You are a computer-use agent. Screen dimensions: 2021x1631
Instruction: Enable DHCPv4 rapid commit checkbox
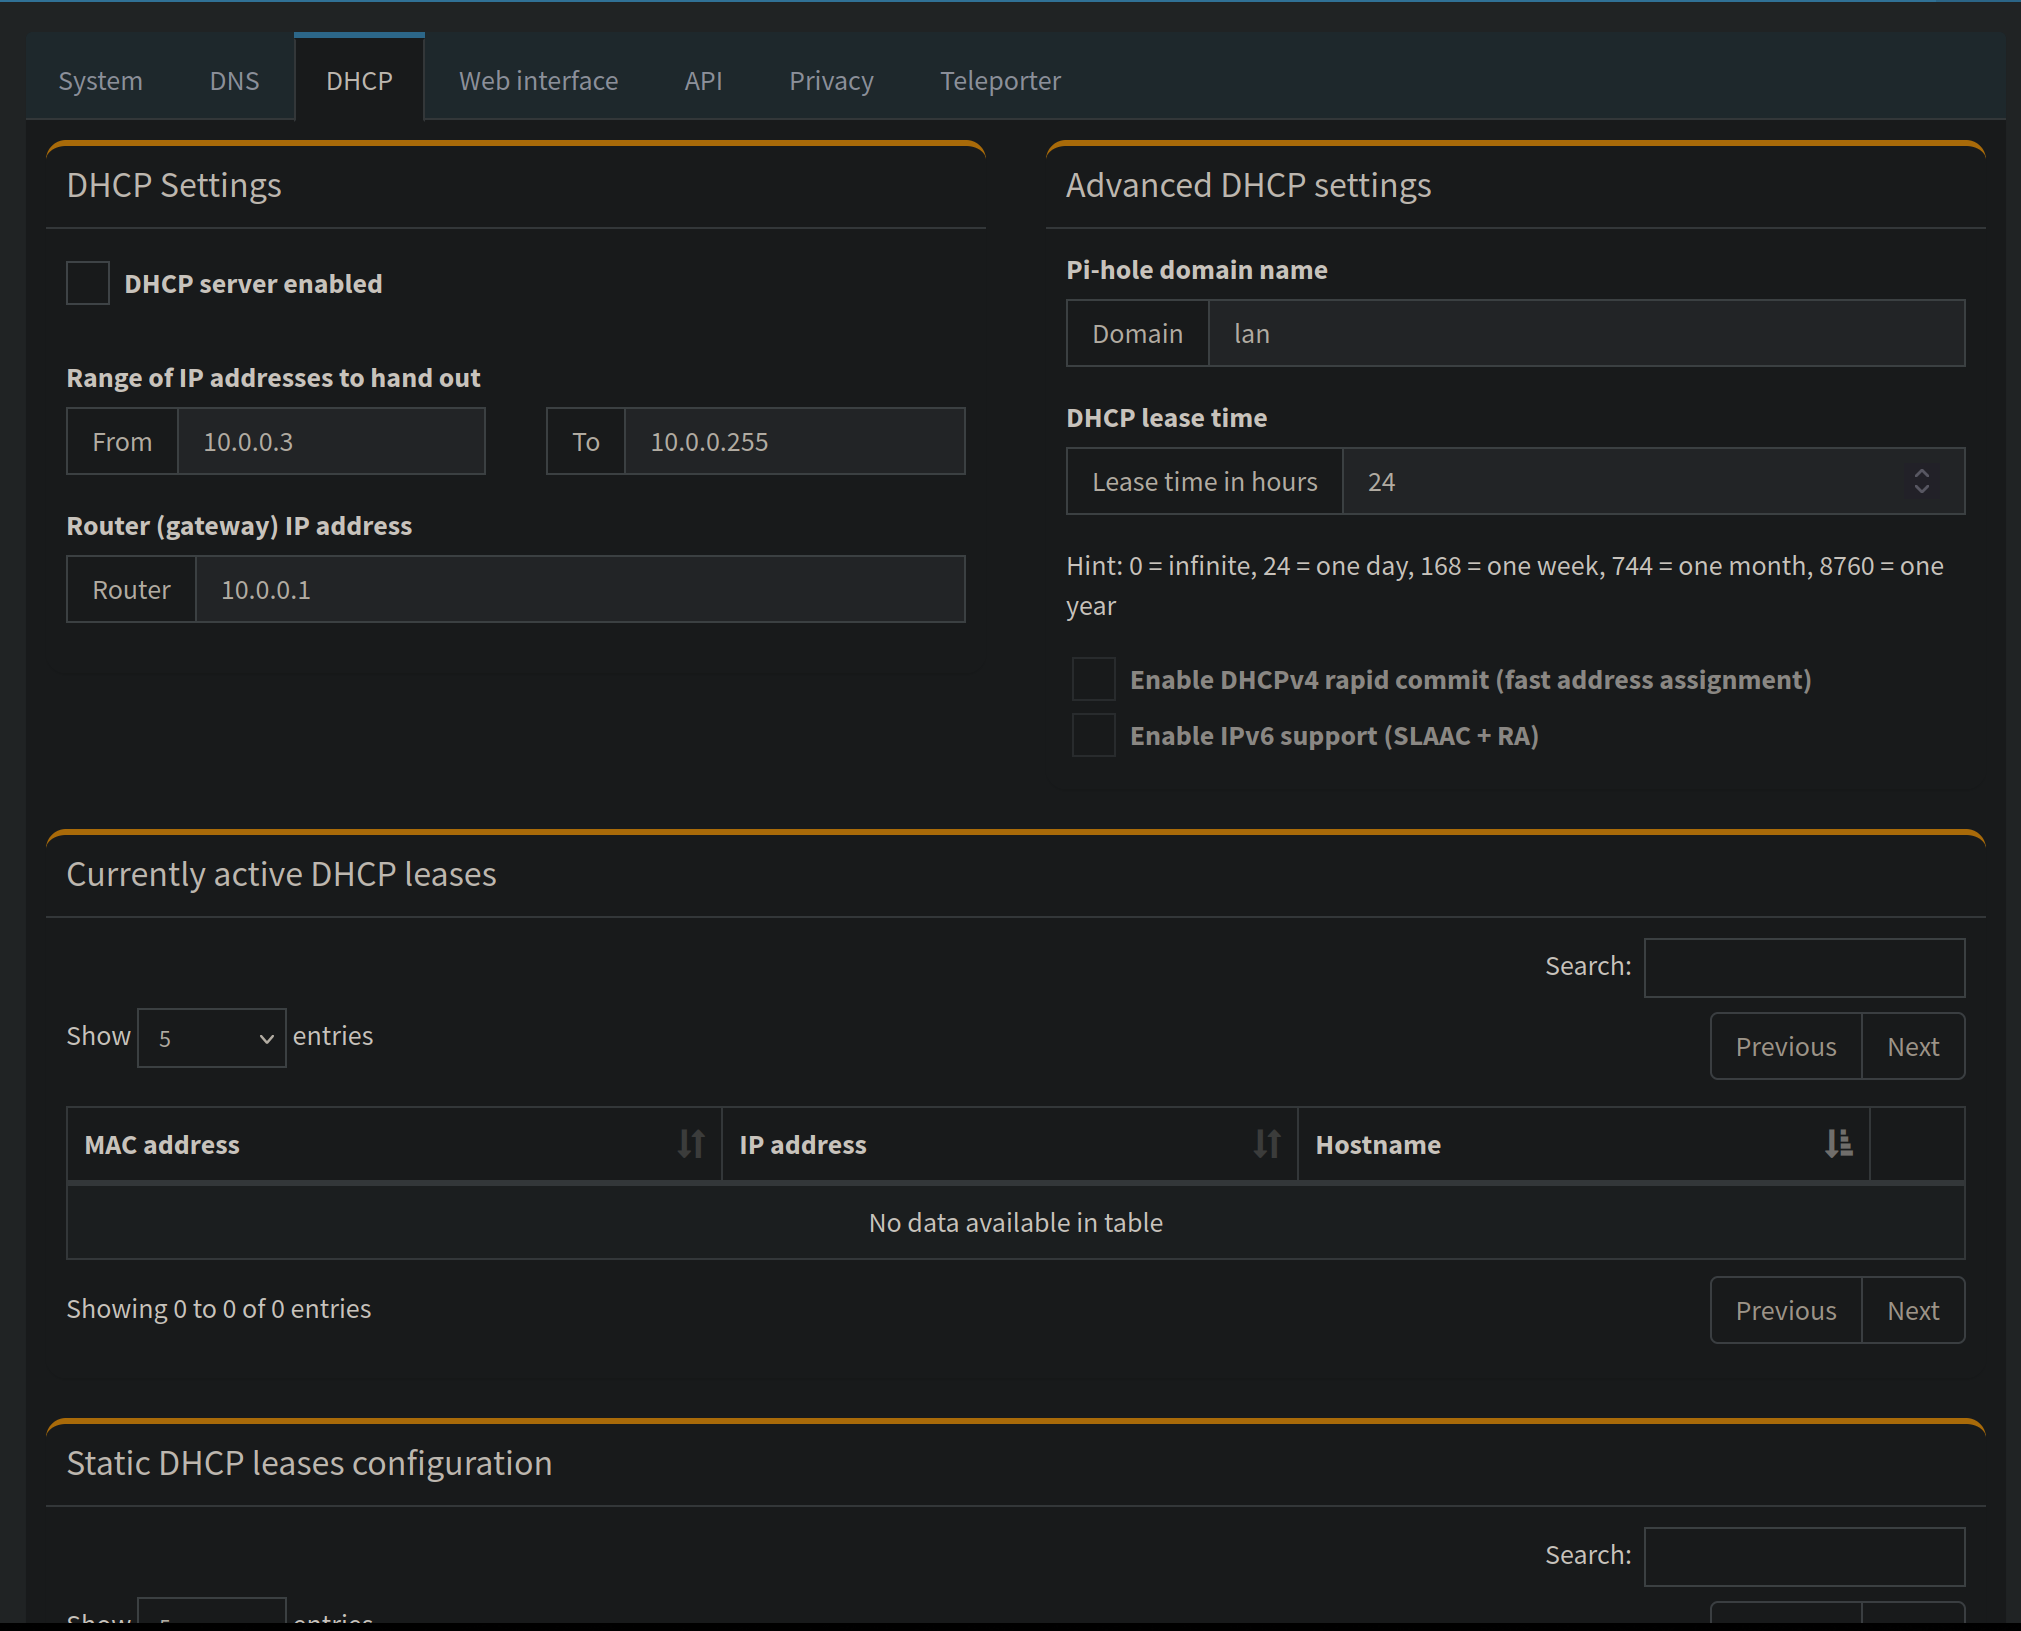[x=1093, y=679]
